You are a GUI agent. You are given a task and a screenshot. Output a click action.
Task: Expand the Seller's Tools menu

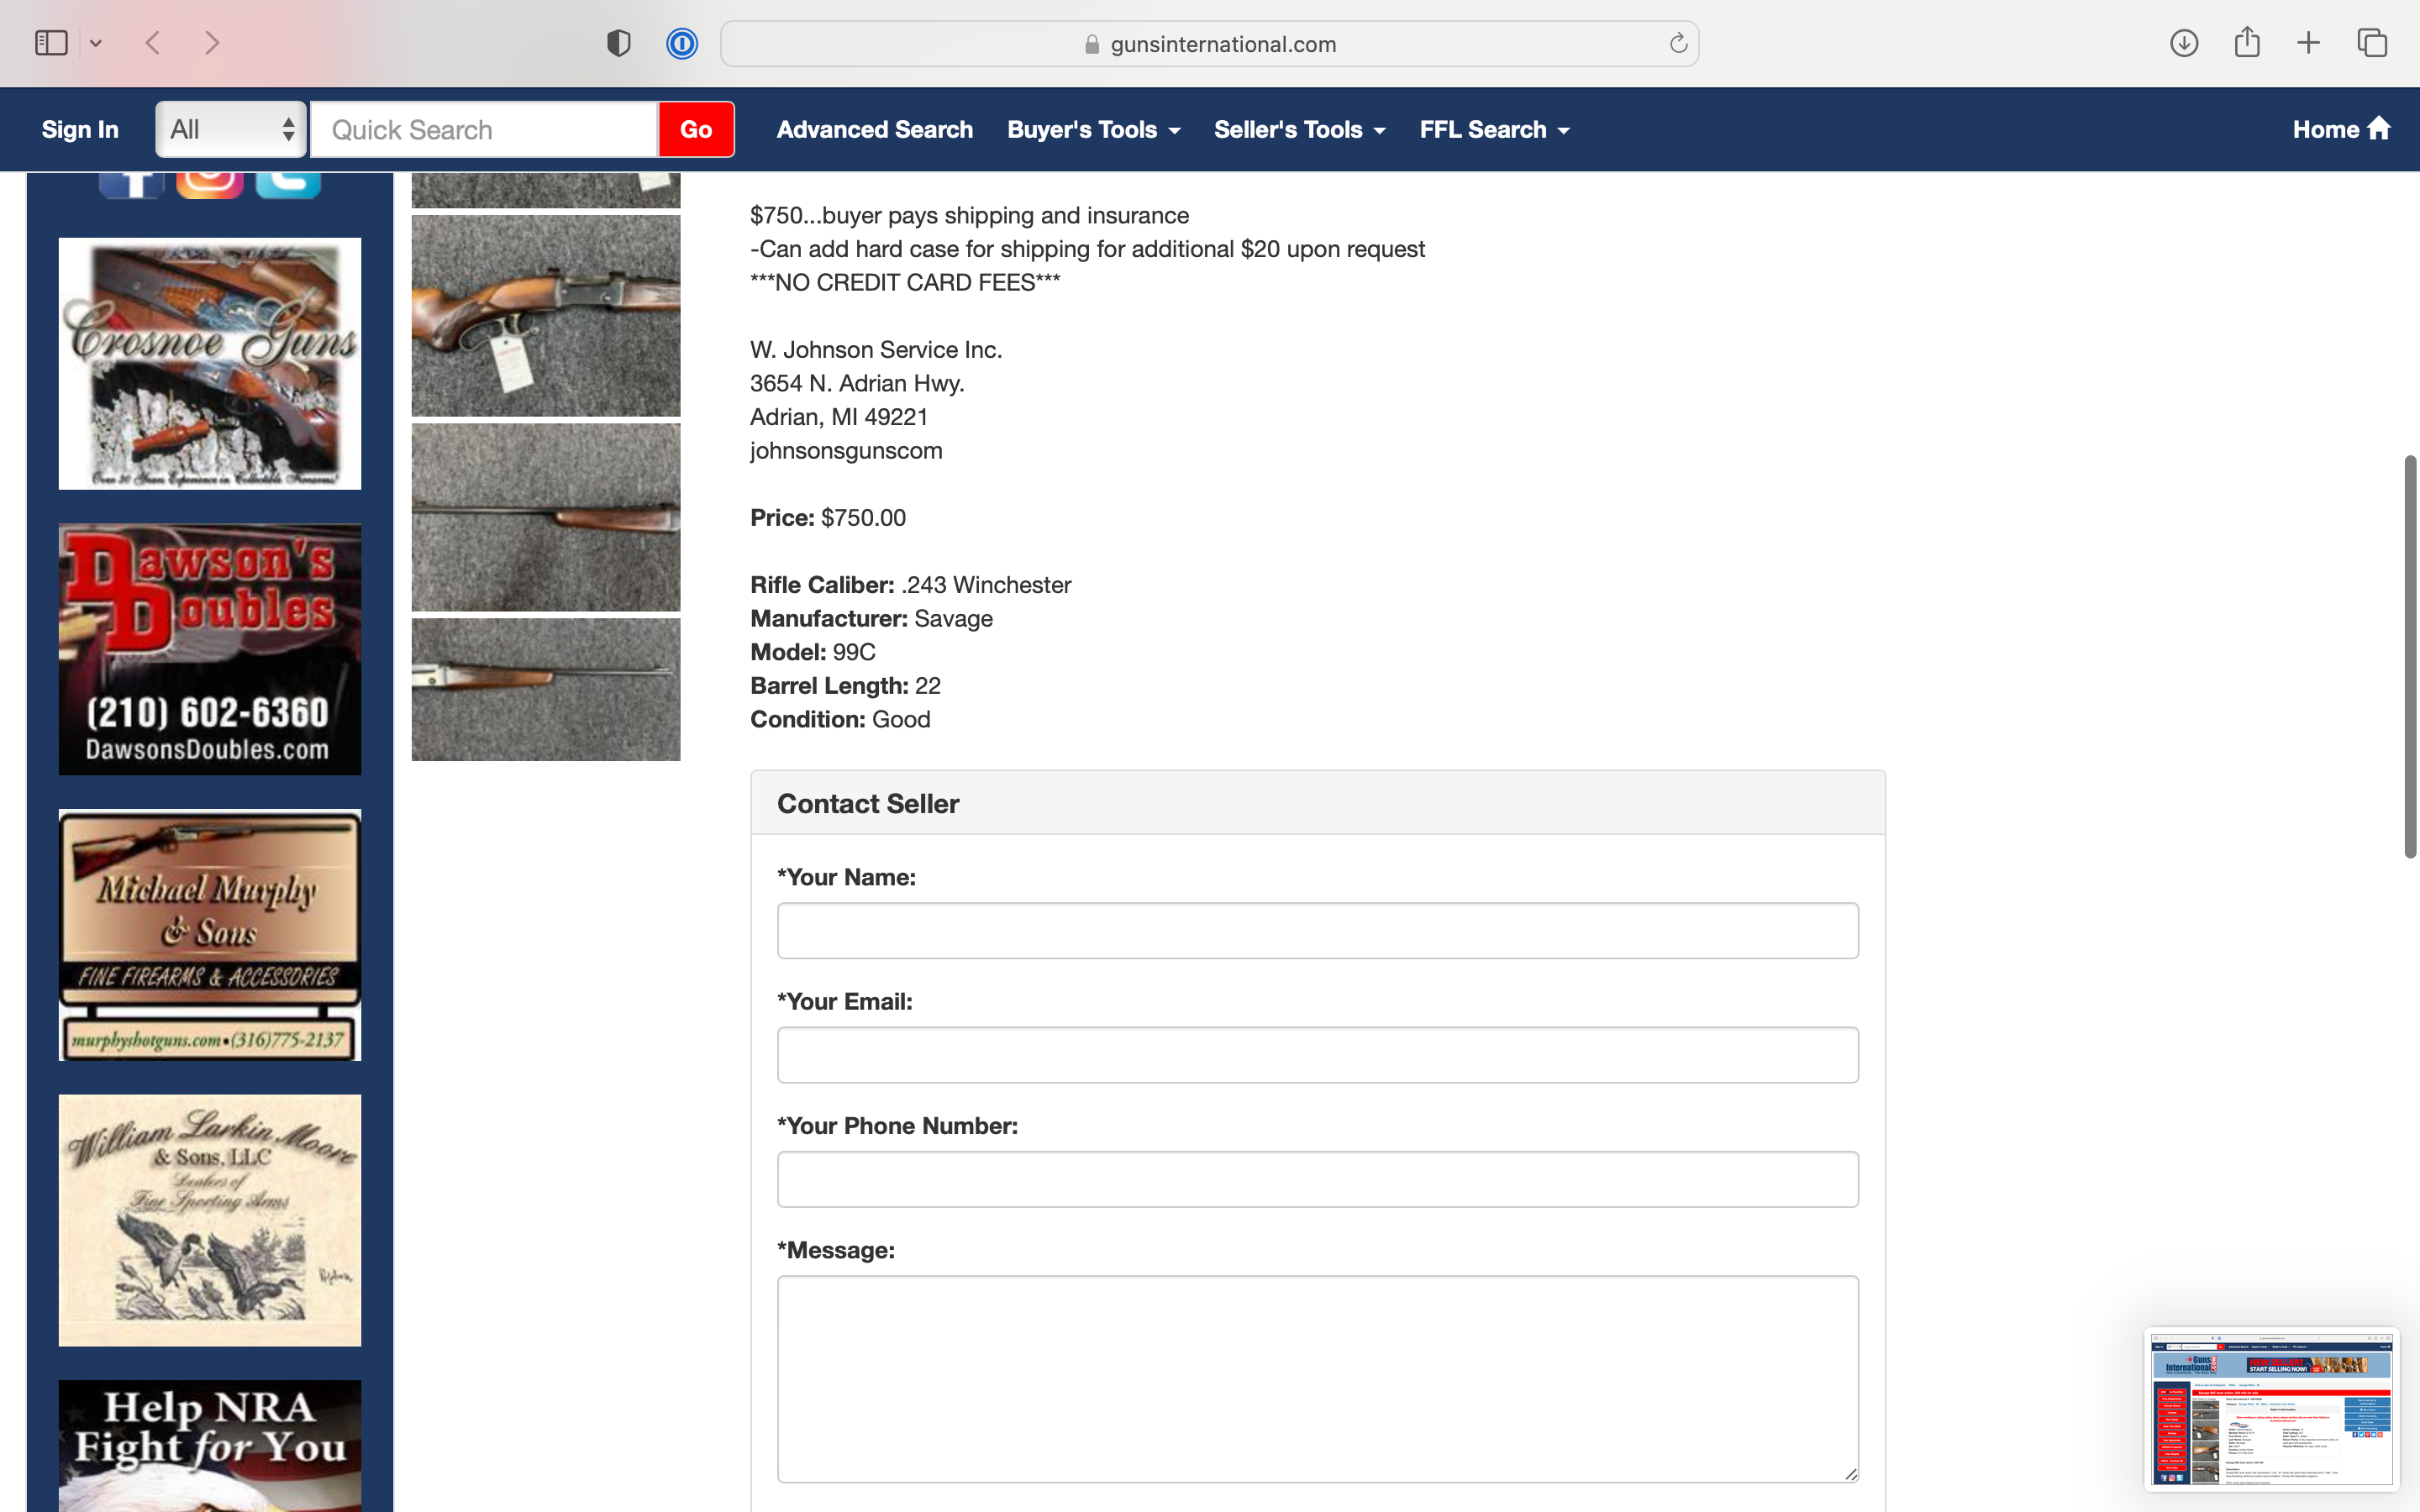click(x=1299, y=130)
